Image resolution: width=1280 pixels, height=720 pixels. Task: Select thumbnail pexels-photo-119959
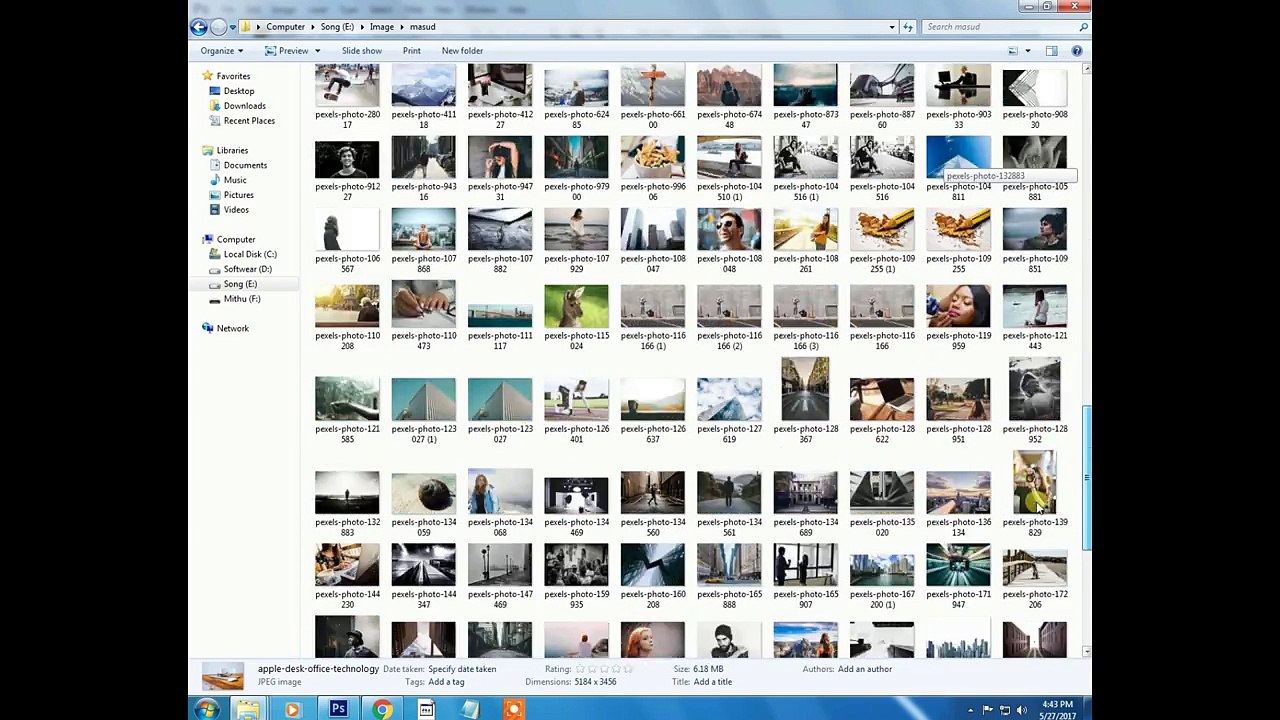958,306
